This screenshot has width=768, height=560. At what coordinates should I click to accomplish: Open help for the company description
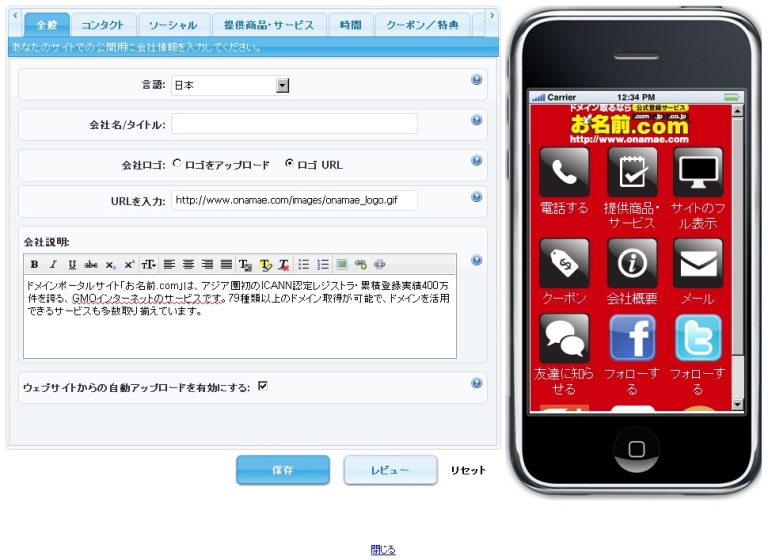point(476,260)
